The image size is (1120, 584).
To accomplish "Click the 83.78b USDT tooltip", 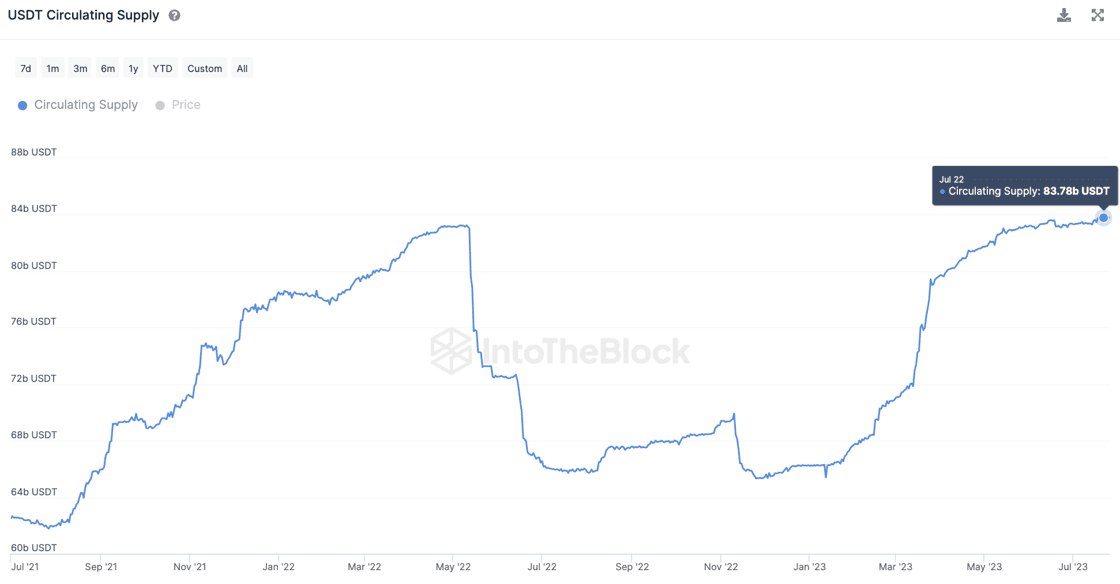I will [x=1025, y=186].
